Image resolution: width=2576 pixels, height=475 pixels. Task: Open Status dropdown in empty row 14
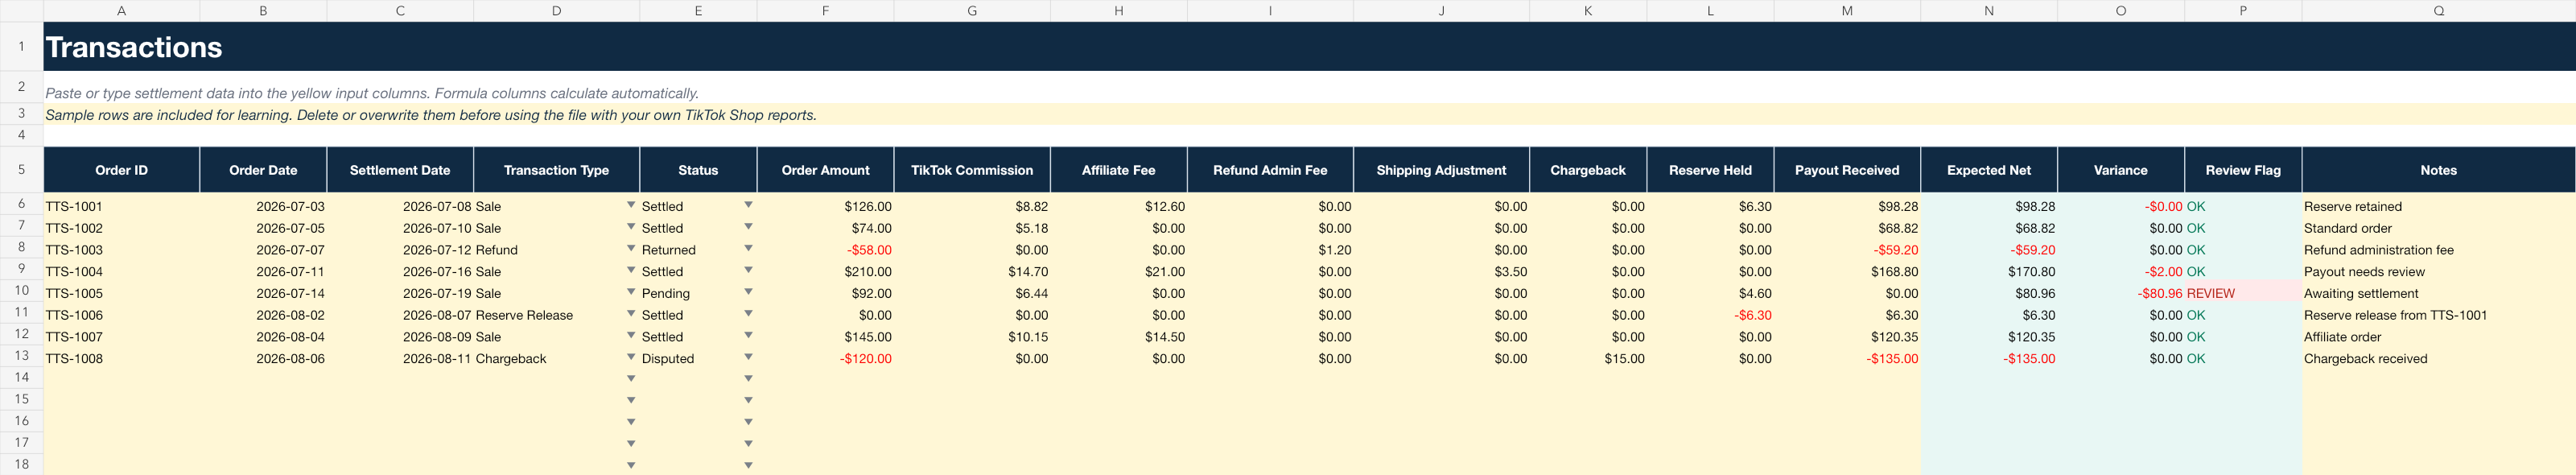748,379
